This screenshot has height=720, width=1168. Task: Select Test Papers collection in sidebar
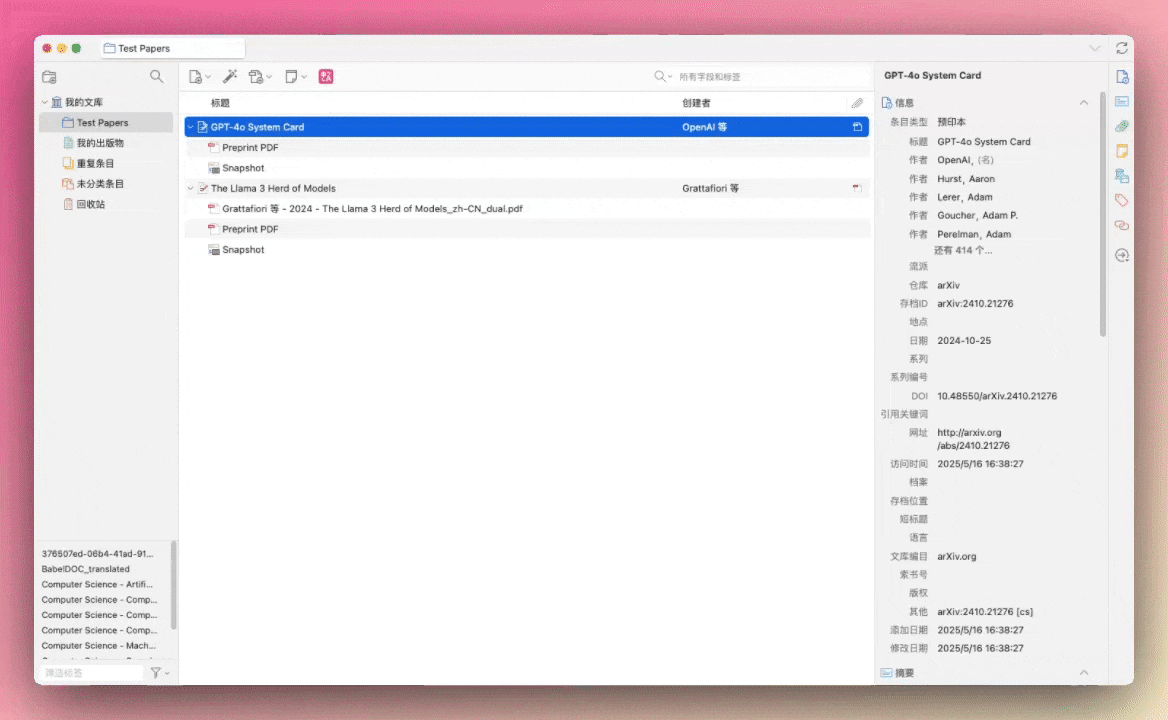106,123
